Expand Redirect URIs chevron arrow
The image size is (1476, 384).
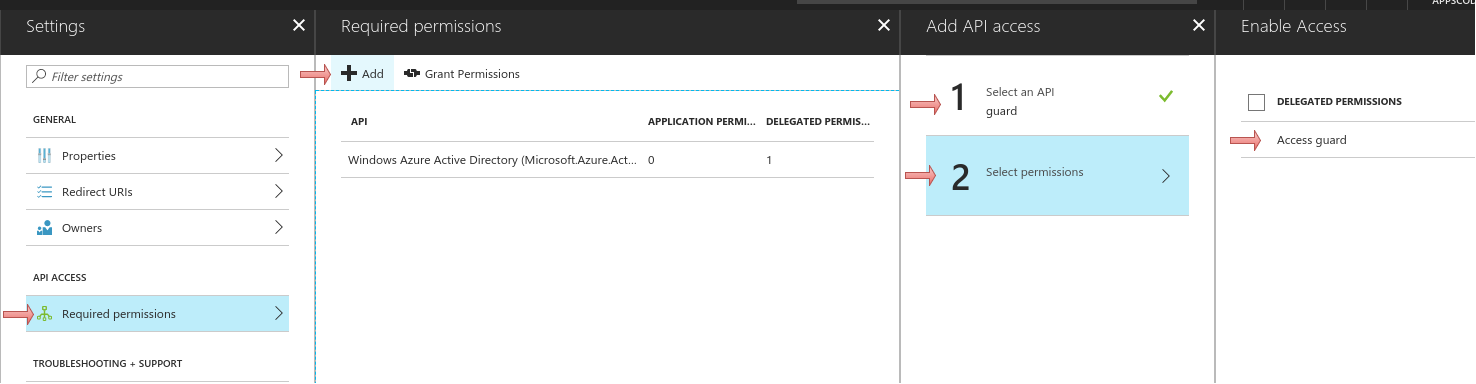(x=278, y=192)
